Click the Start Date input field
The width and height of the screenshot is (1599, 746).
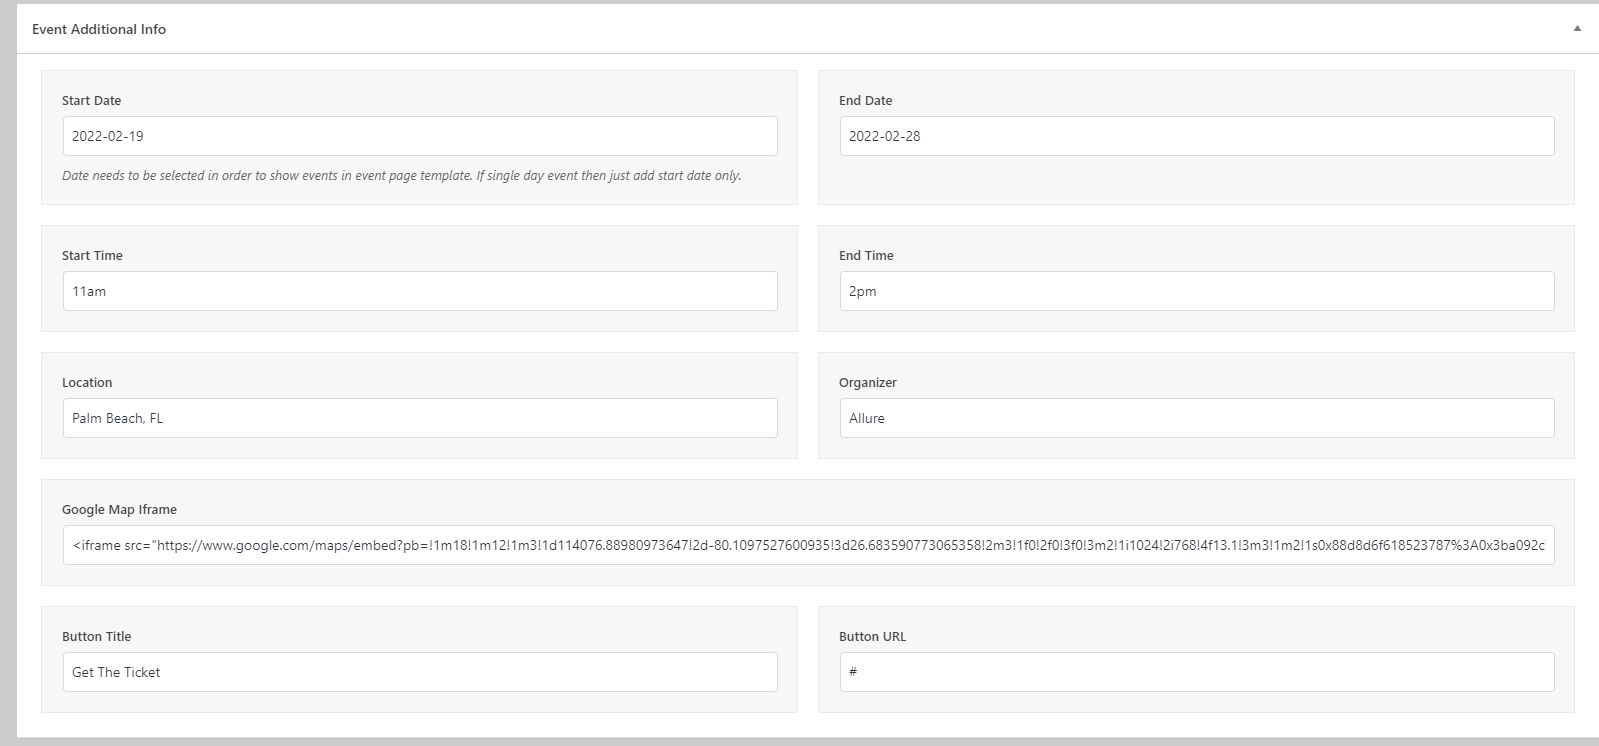(x=420, y=136)
